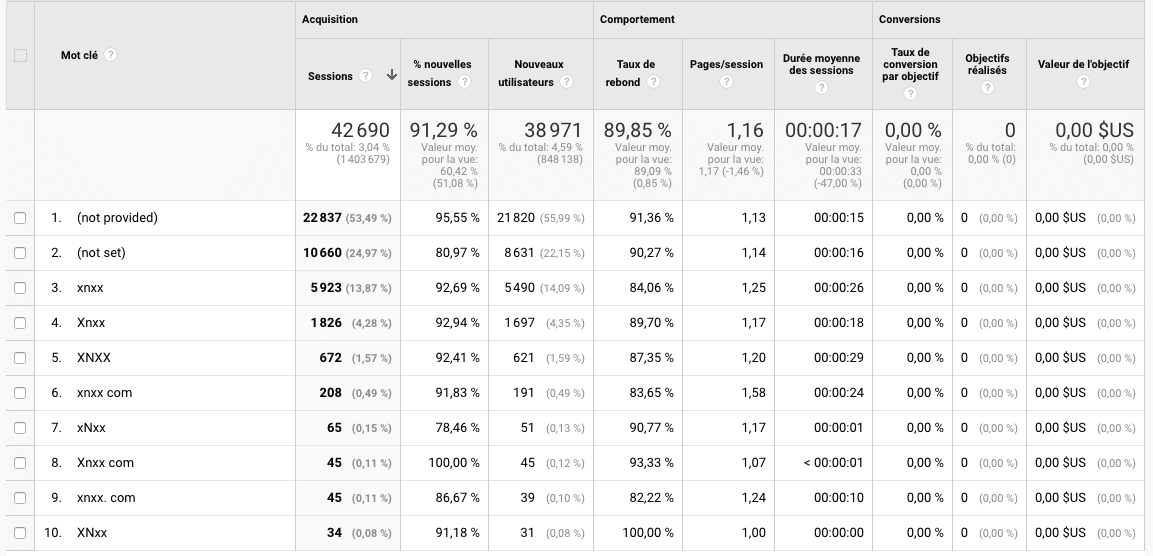Screen dimensions: 1153x556
Task: Check the select-all checkbox in table header
Action: tap(20, 56)
